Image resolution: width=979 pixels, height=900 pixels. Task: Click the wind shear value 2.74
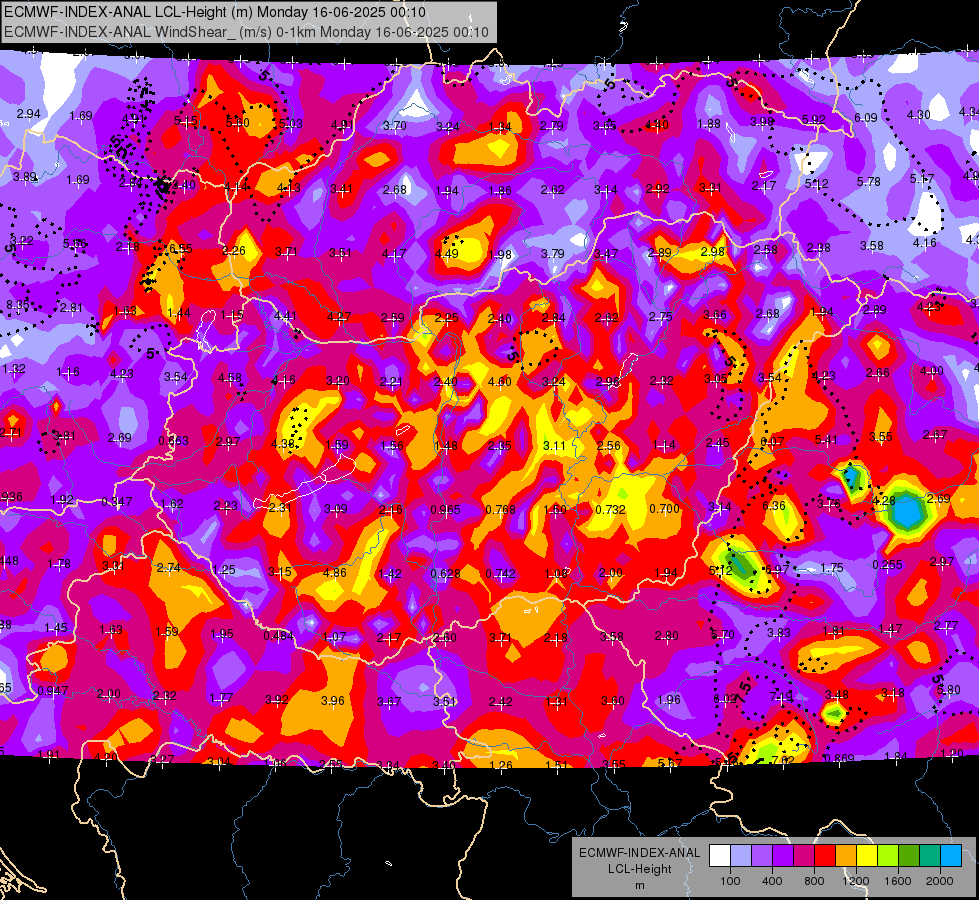tap(169, 568)
